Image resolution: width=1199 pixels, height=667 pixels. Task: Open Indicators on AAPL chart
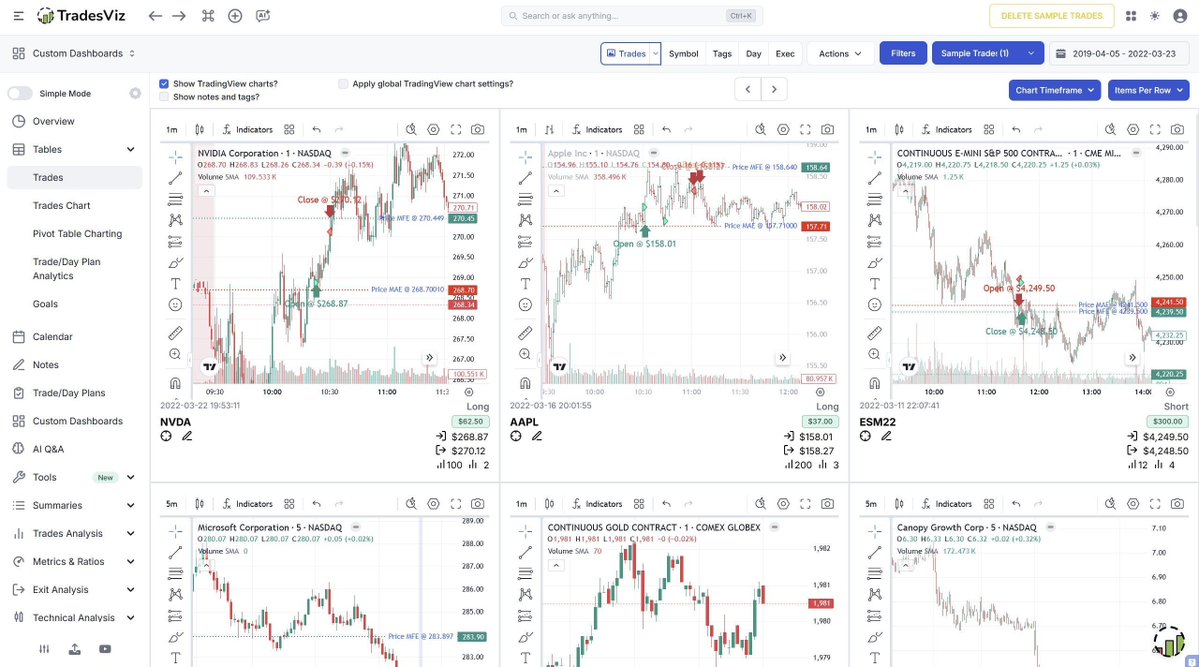point(596,129)
